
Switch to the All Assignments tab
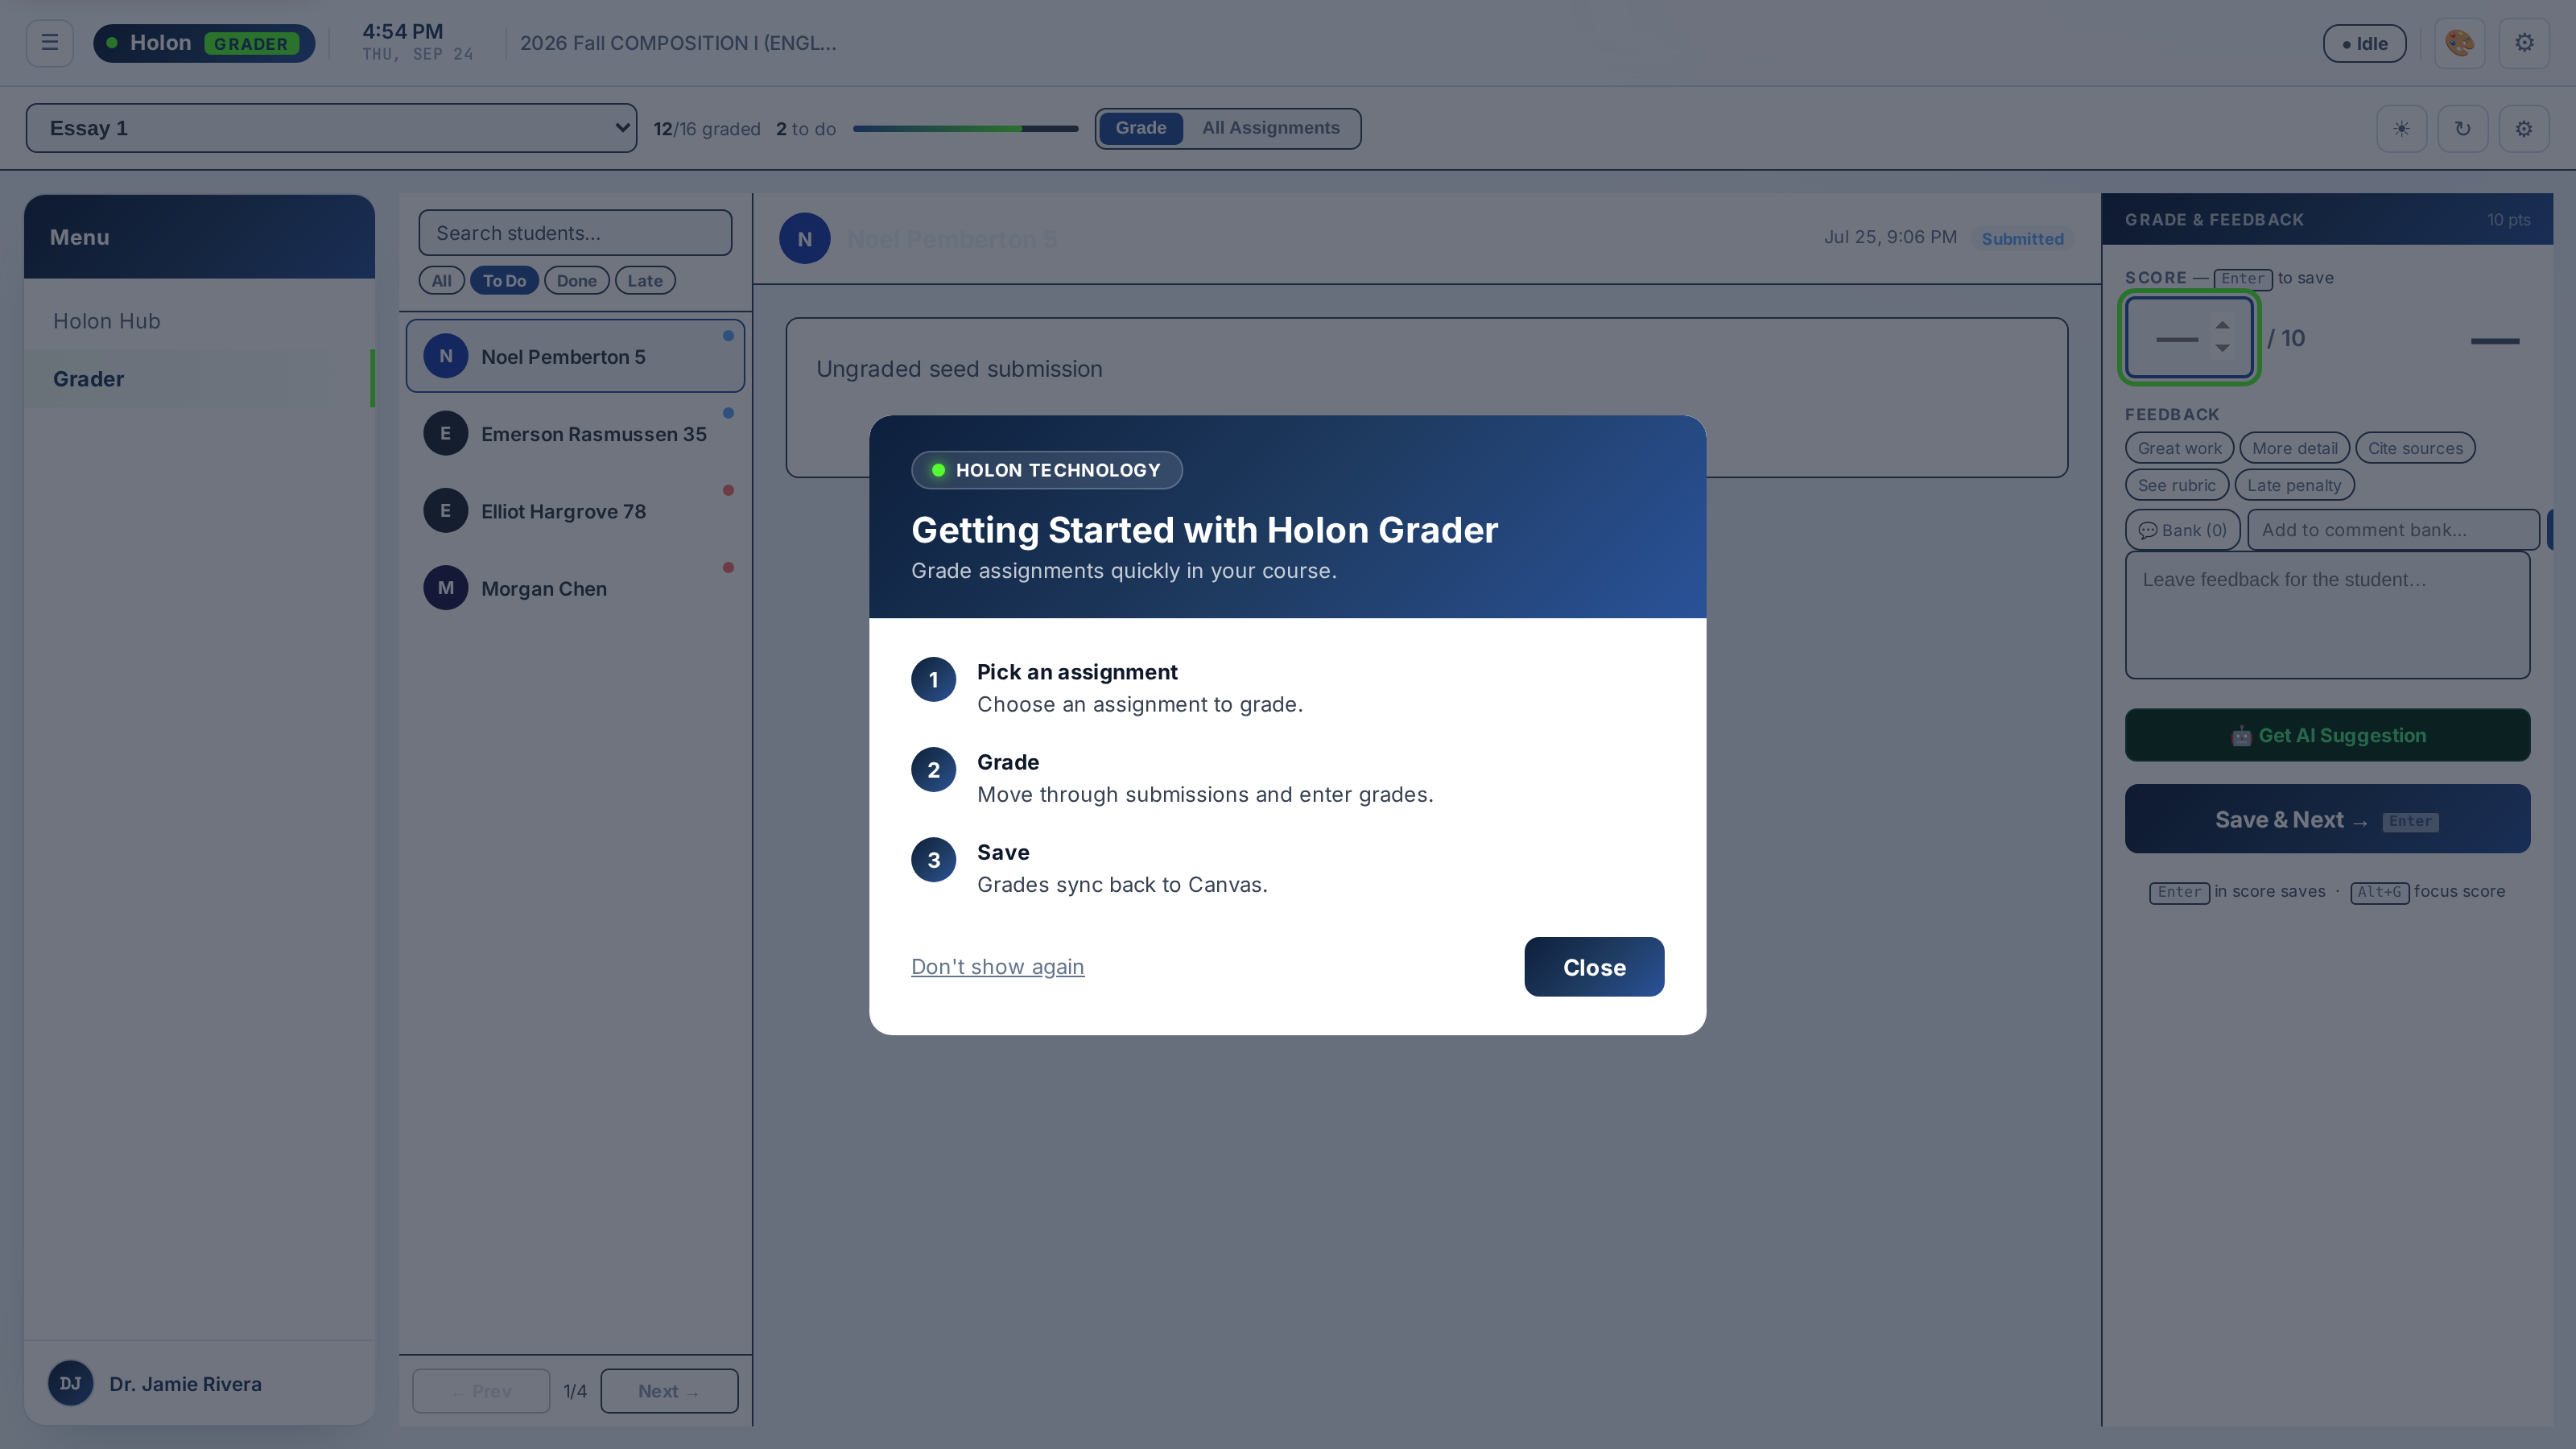[x=1270, y=128]
